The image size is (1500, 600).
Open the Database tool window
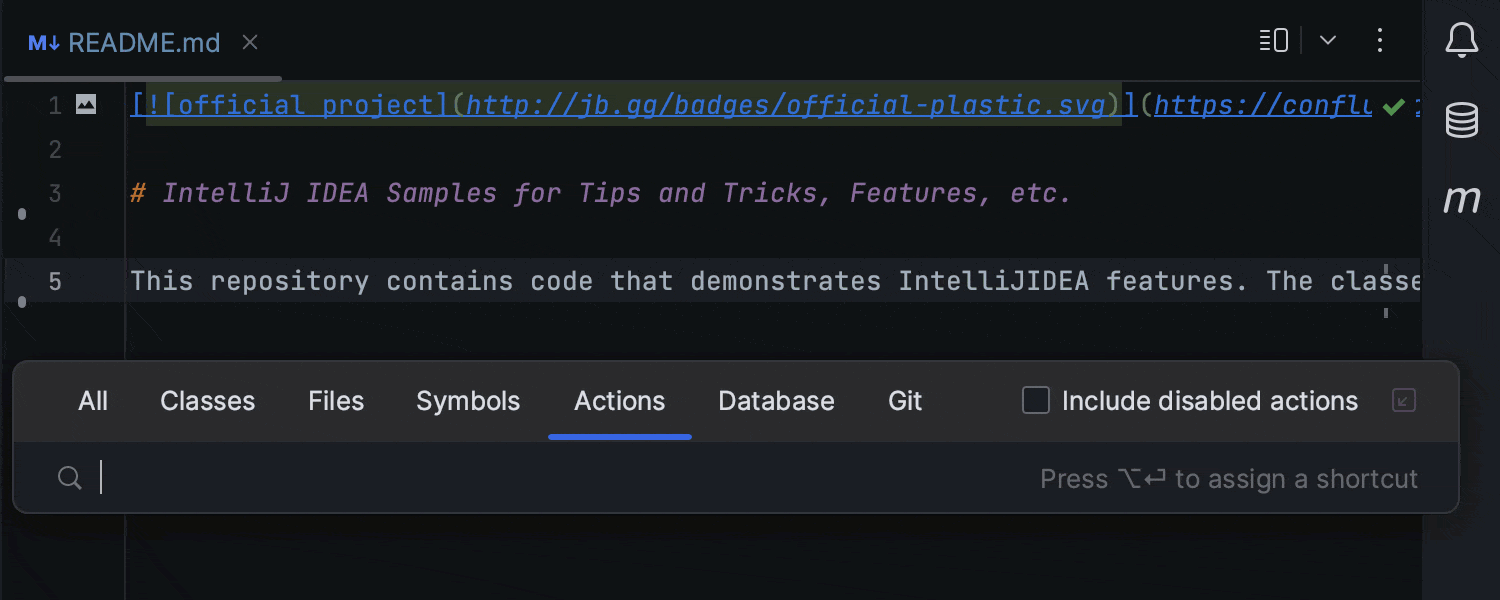tap(1461, 120)
